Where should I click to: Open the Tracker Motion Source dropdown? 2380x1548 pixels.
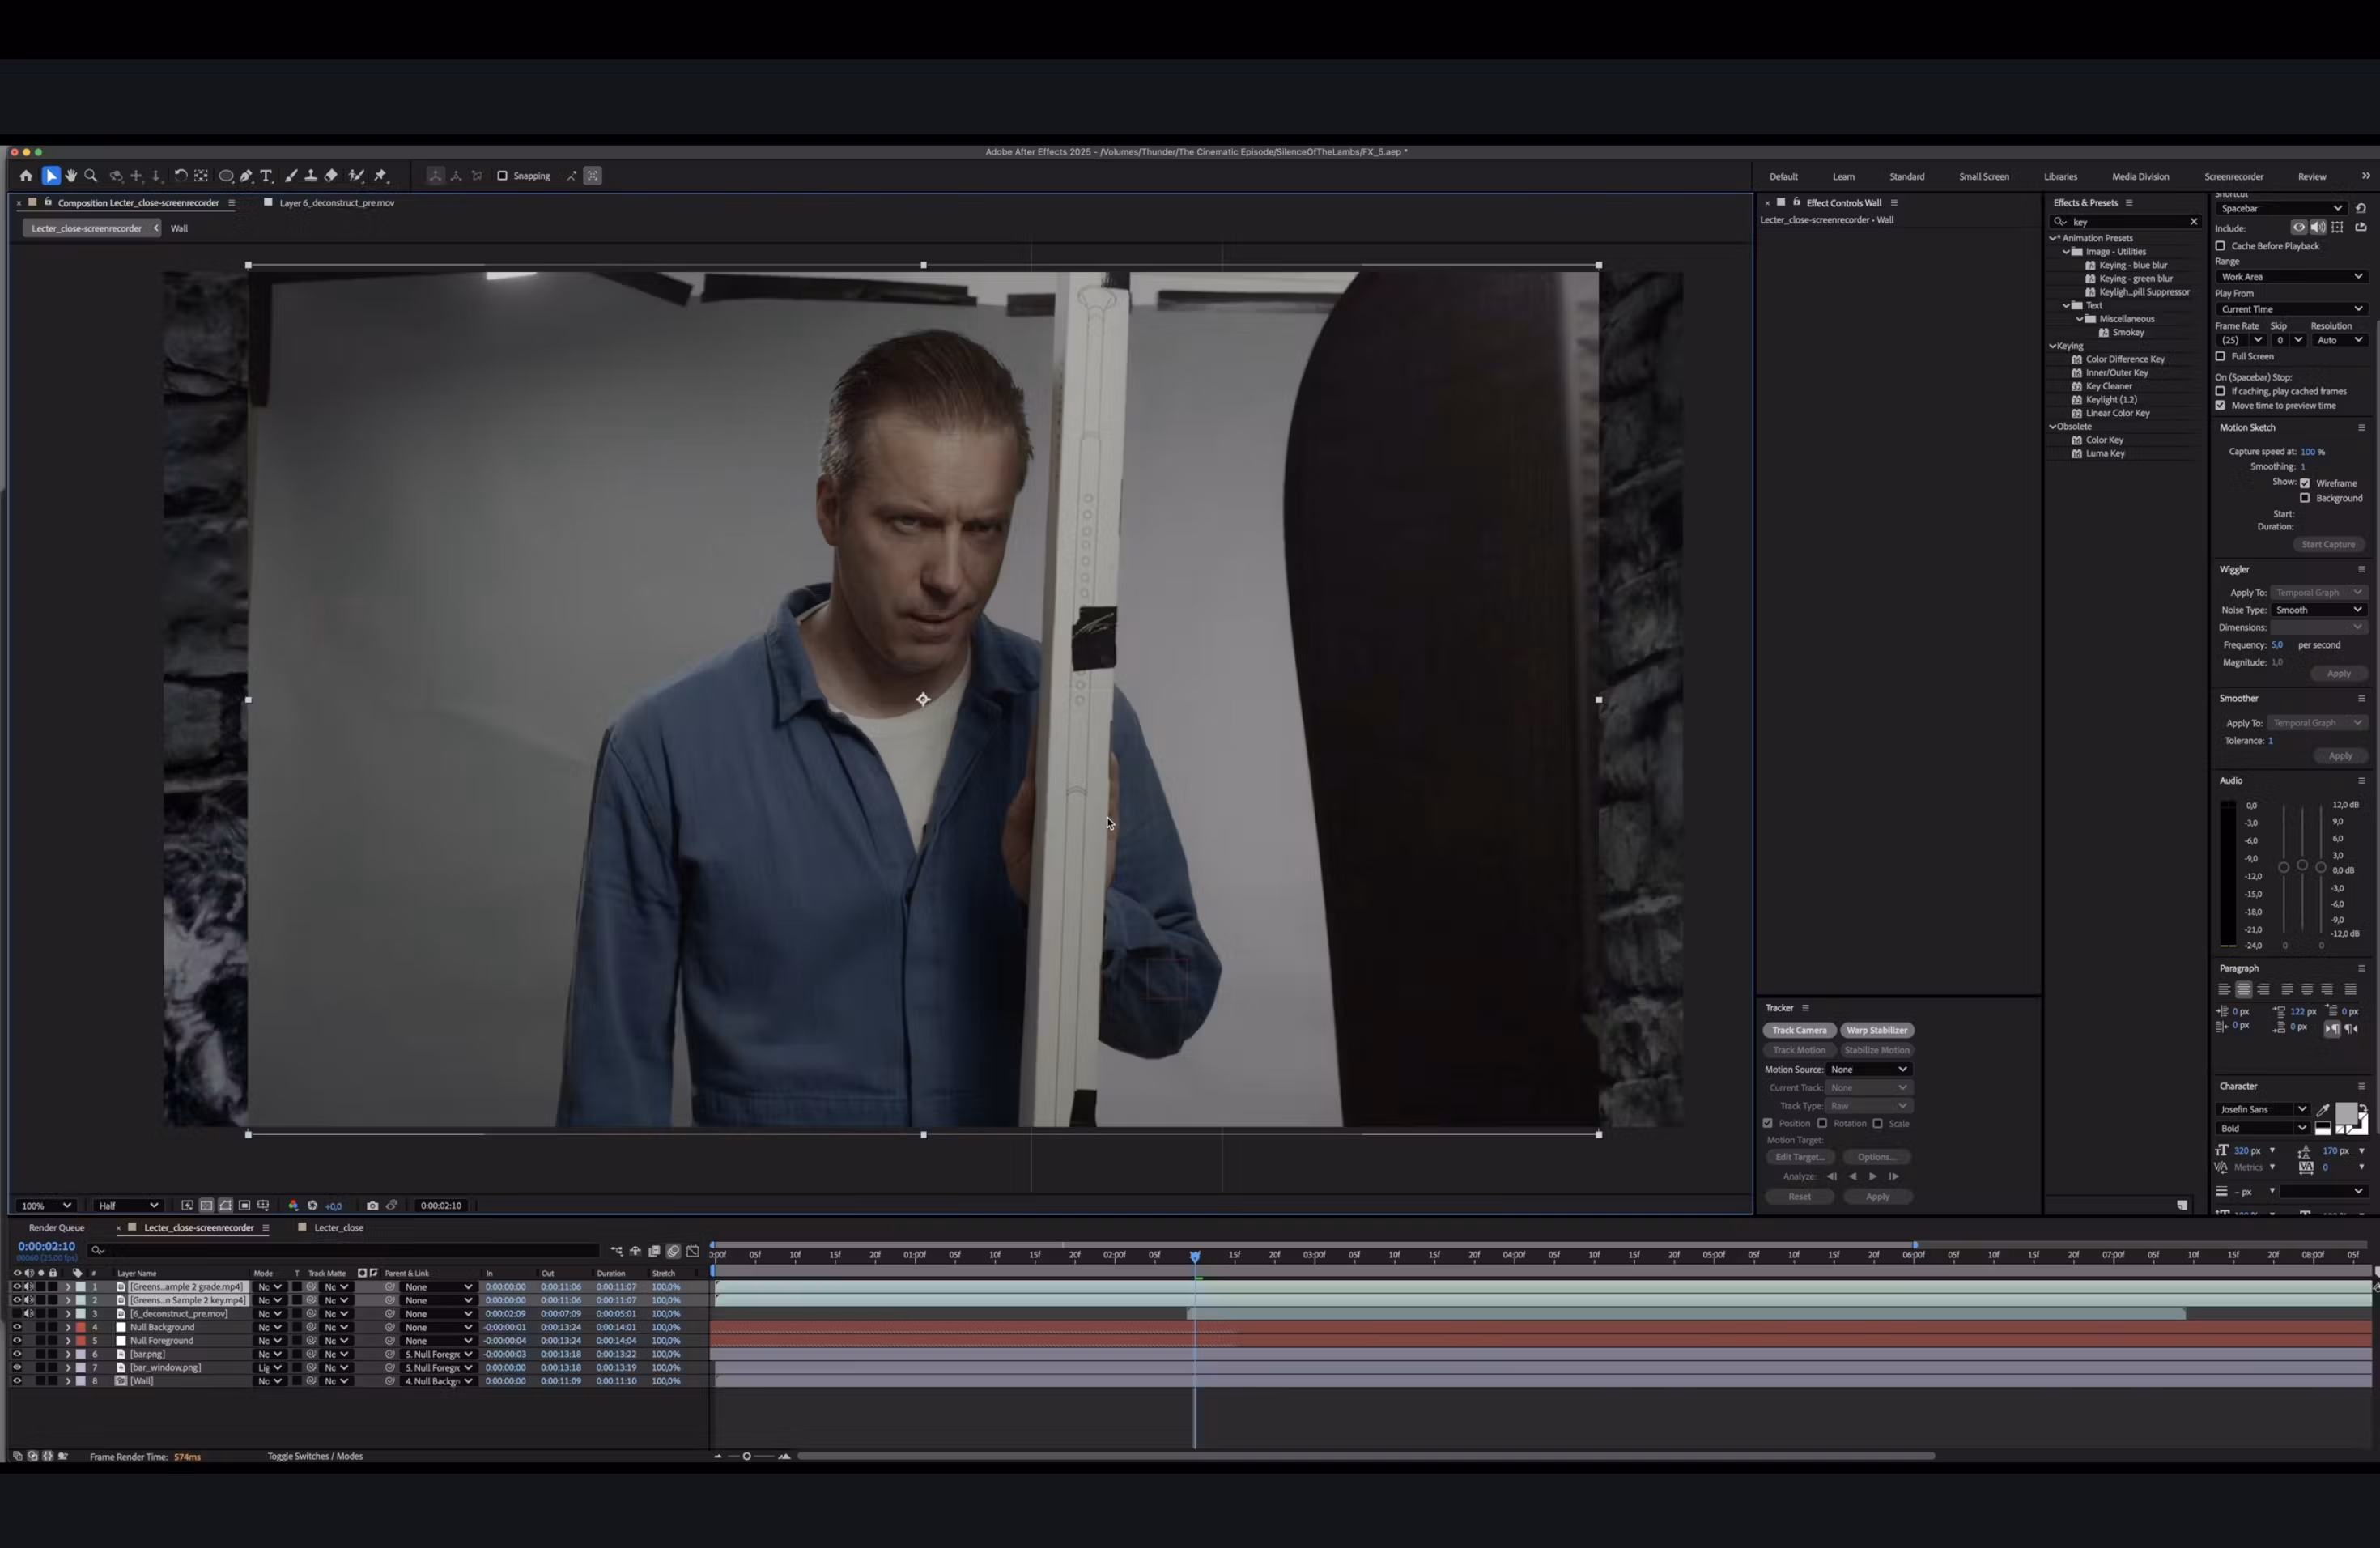click(1869, 1069)
